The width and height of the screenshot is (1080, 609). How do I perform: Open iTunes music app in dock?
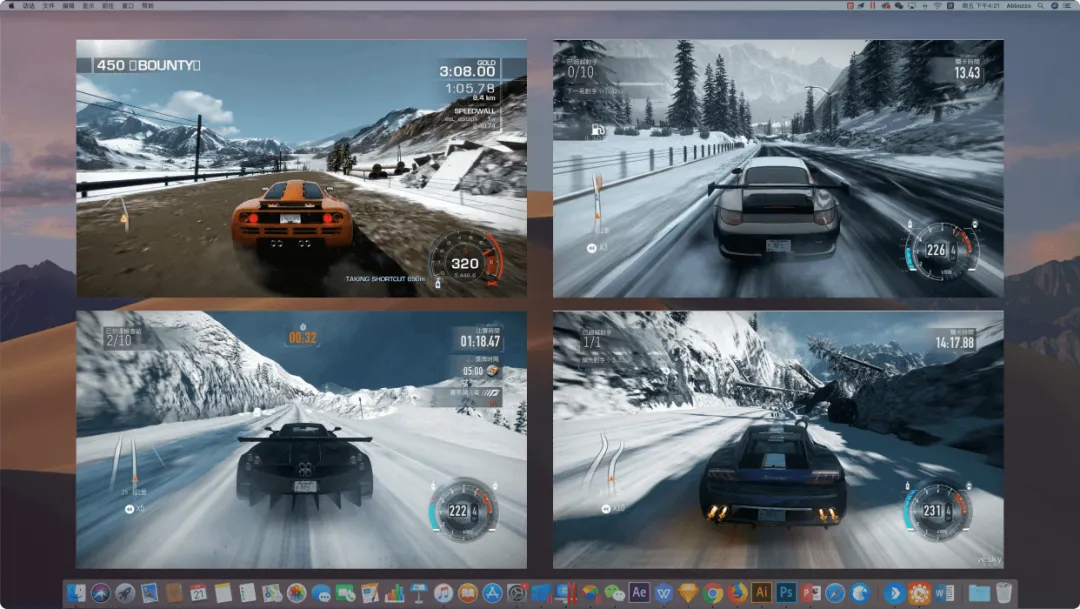444,592
